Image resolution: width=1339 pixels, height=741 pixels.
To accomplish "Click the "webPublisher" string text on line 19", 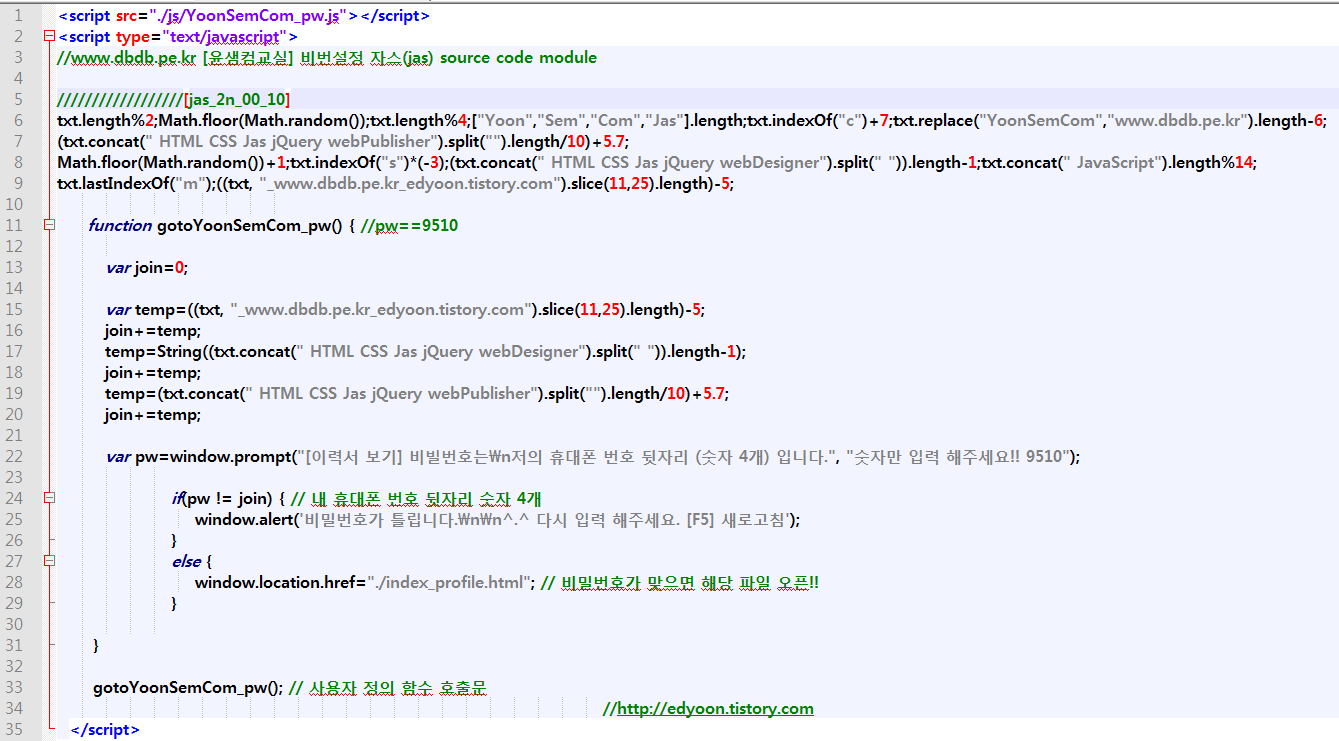I will click(x=479, y=394).
